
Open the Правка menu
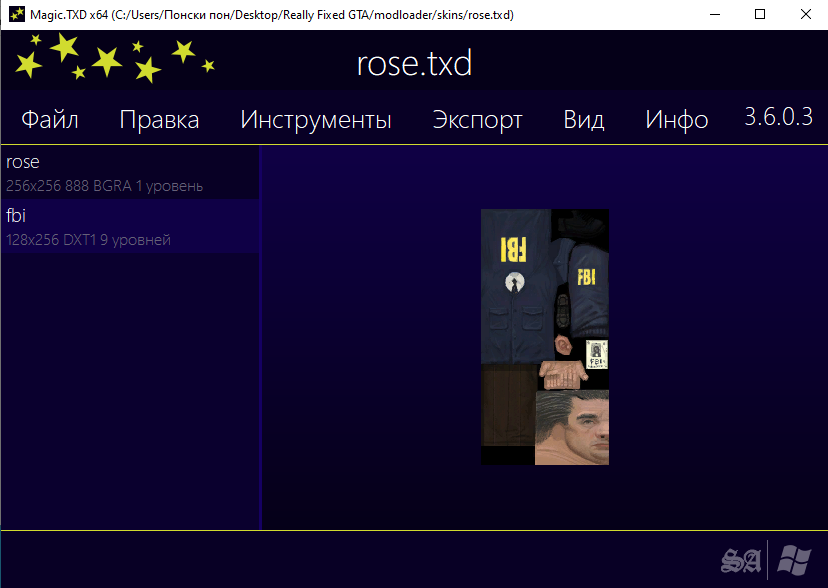[159, 120]
